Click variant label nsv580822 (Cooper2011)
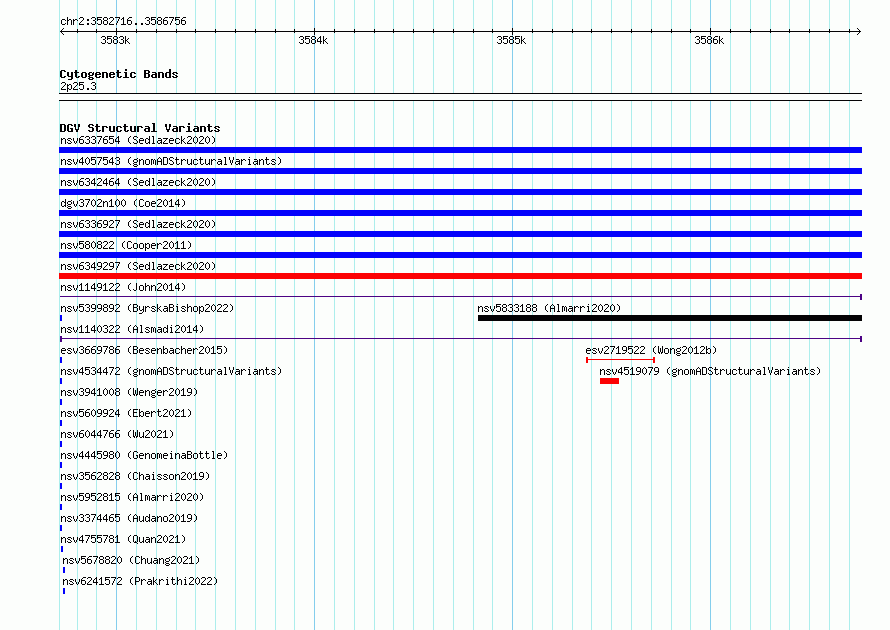This screenshot has width=890, height=630. pyautogui.click(x=126, y=245)
